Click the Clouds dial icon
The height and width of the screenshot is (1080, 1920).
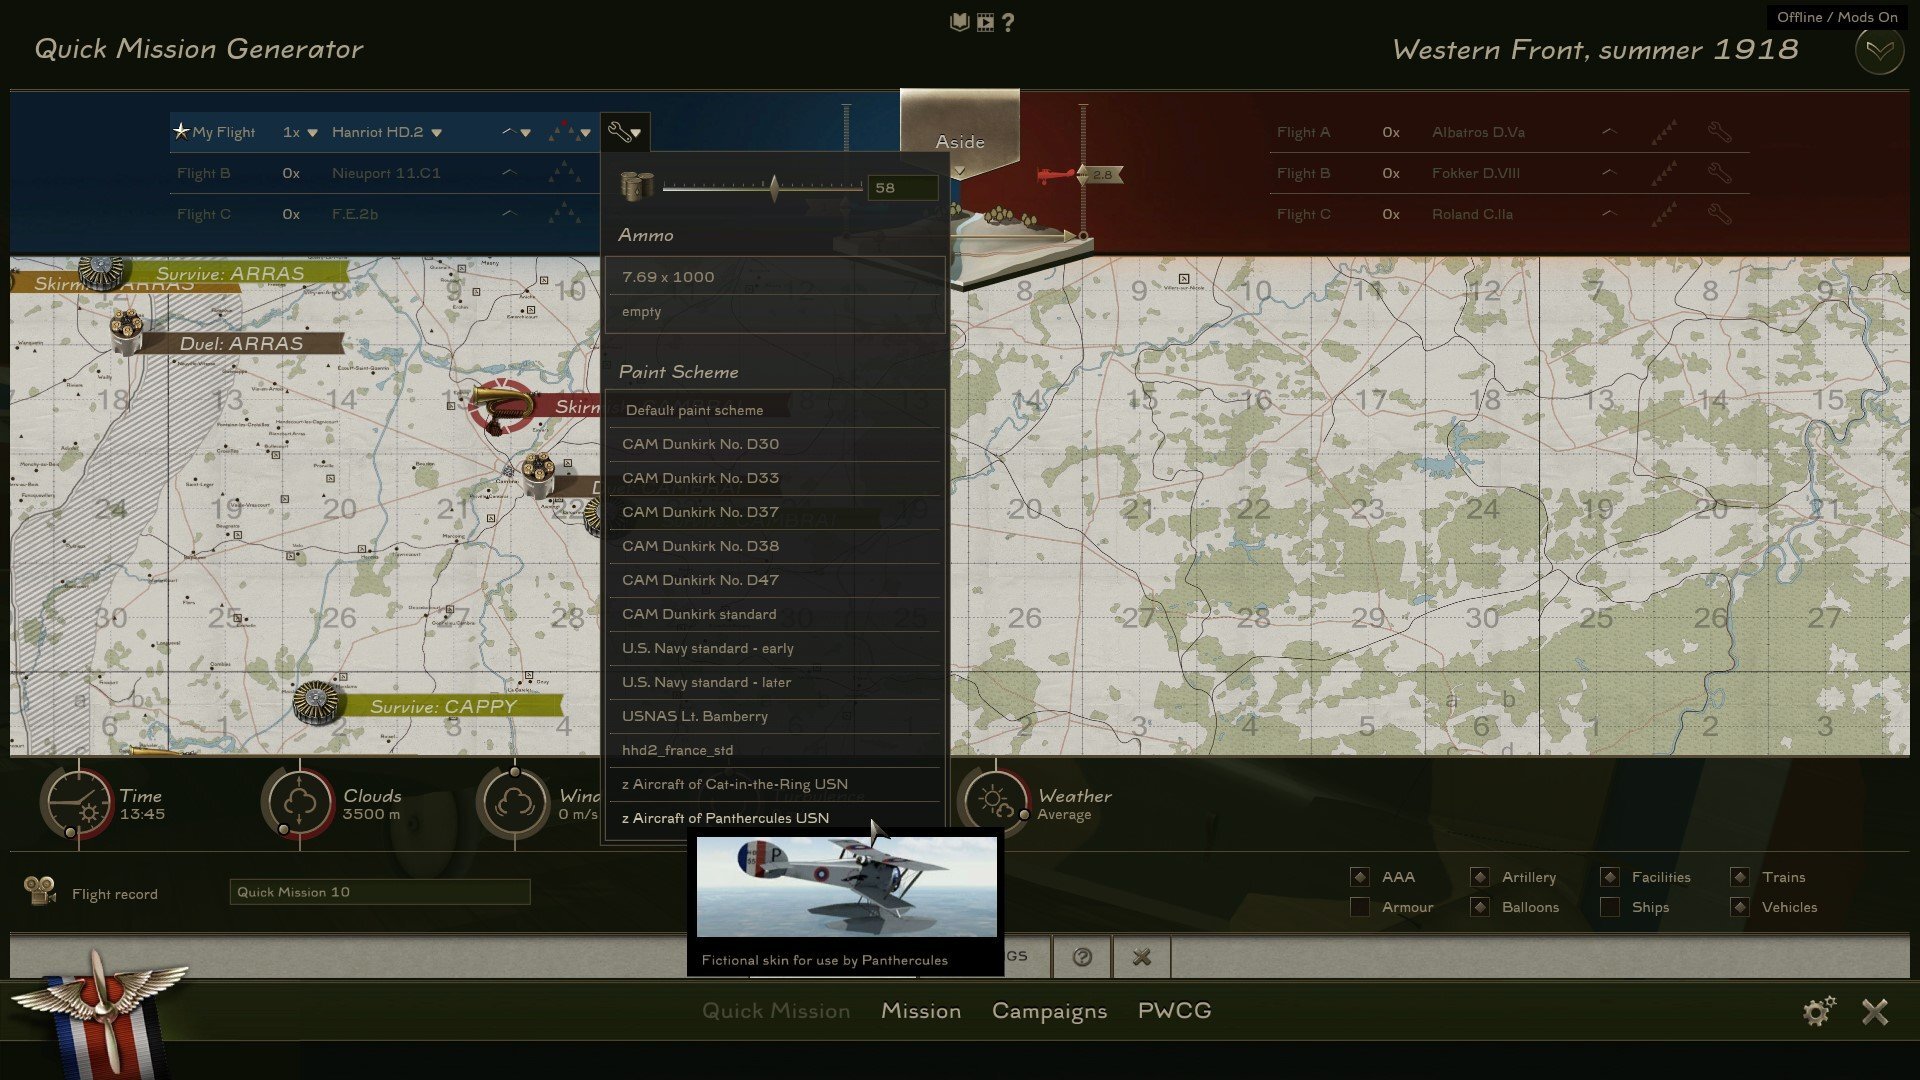point(299,803)
